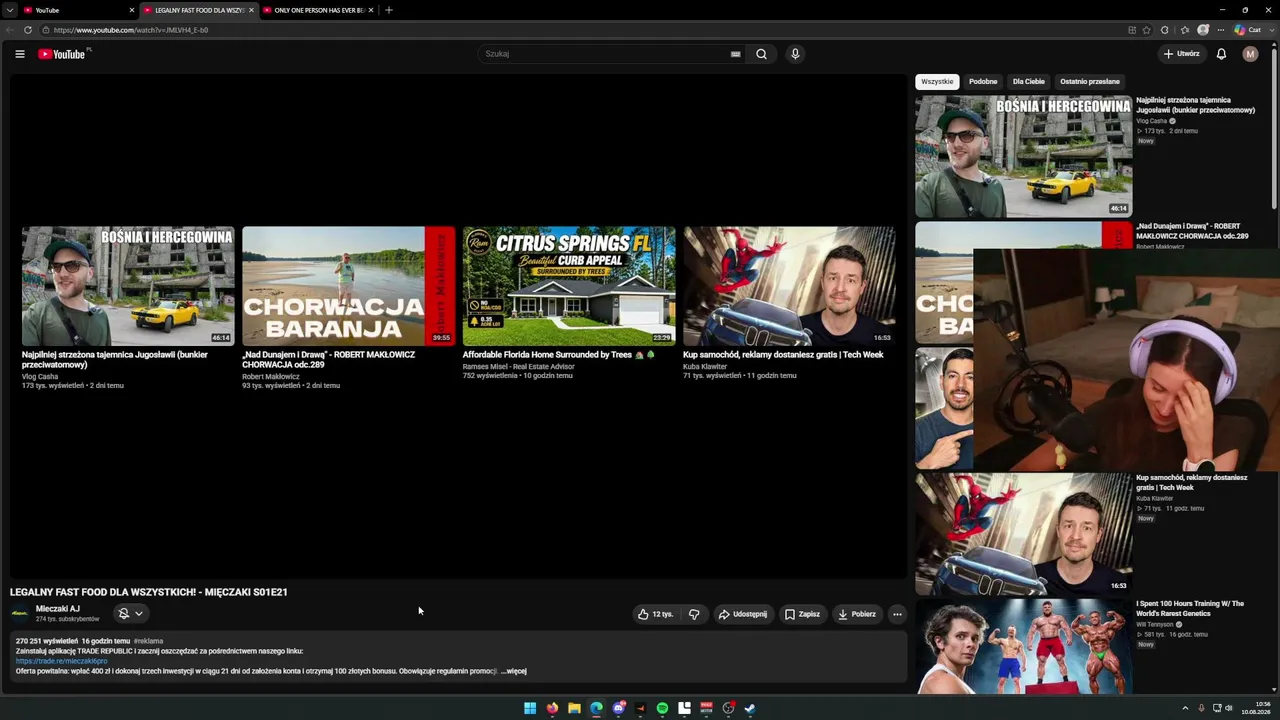Save video with Zapisz button

pyautogui.click(x=802, y=614)
